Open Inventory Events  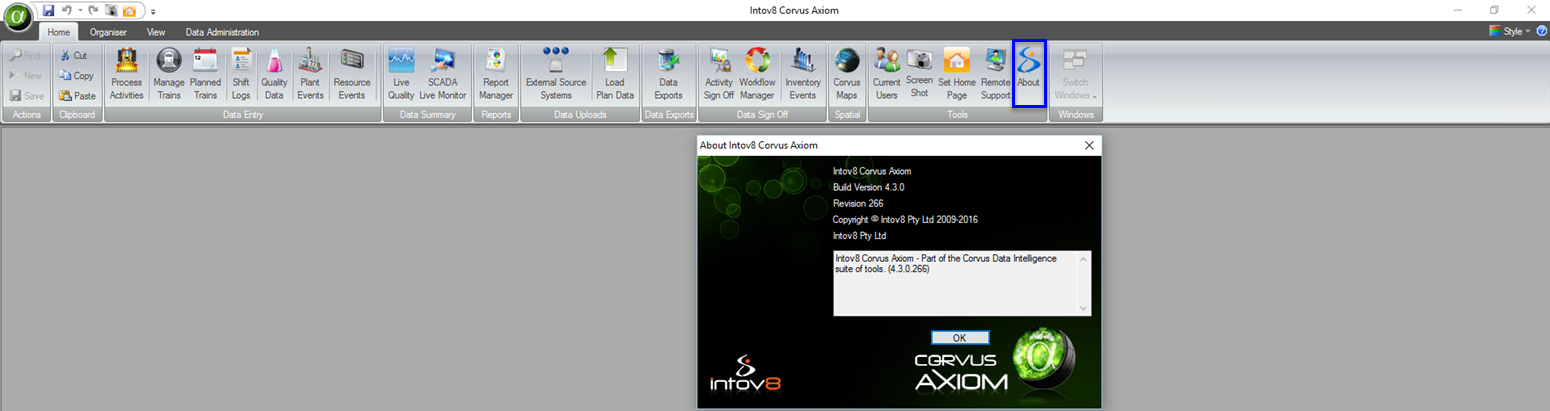coord(803,74)
